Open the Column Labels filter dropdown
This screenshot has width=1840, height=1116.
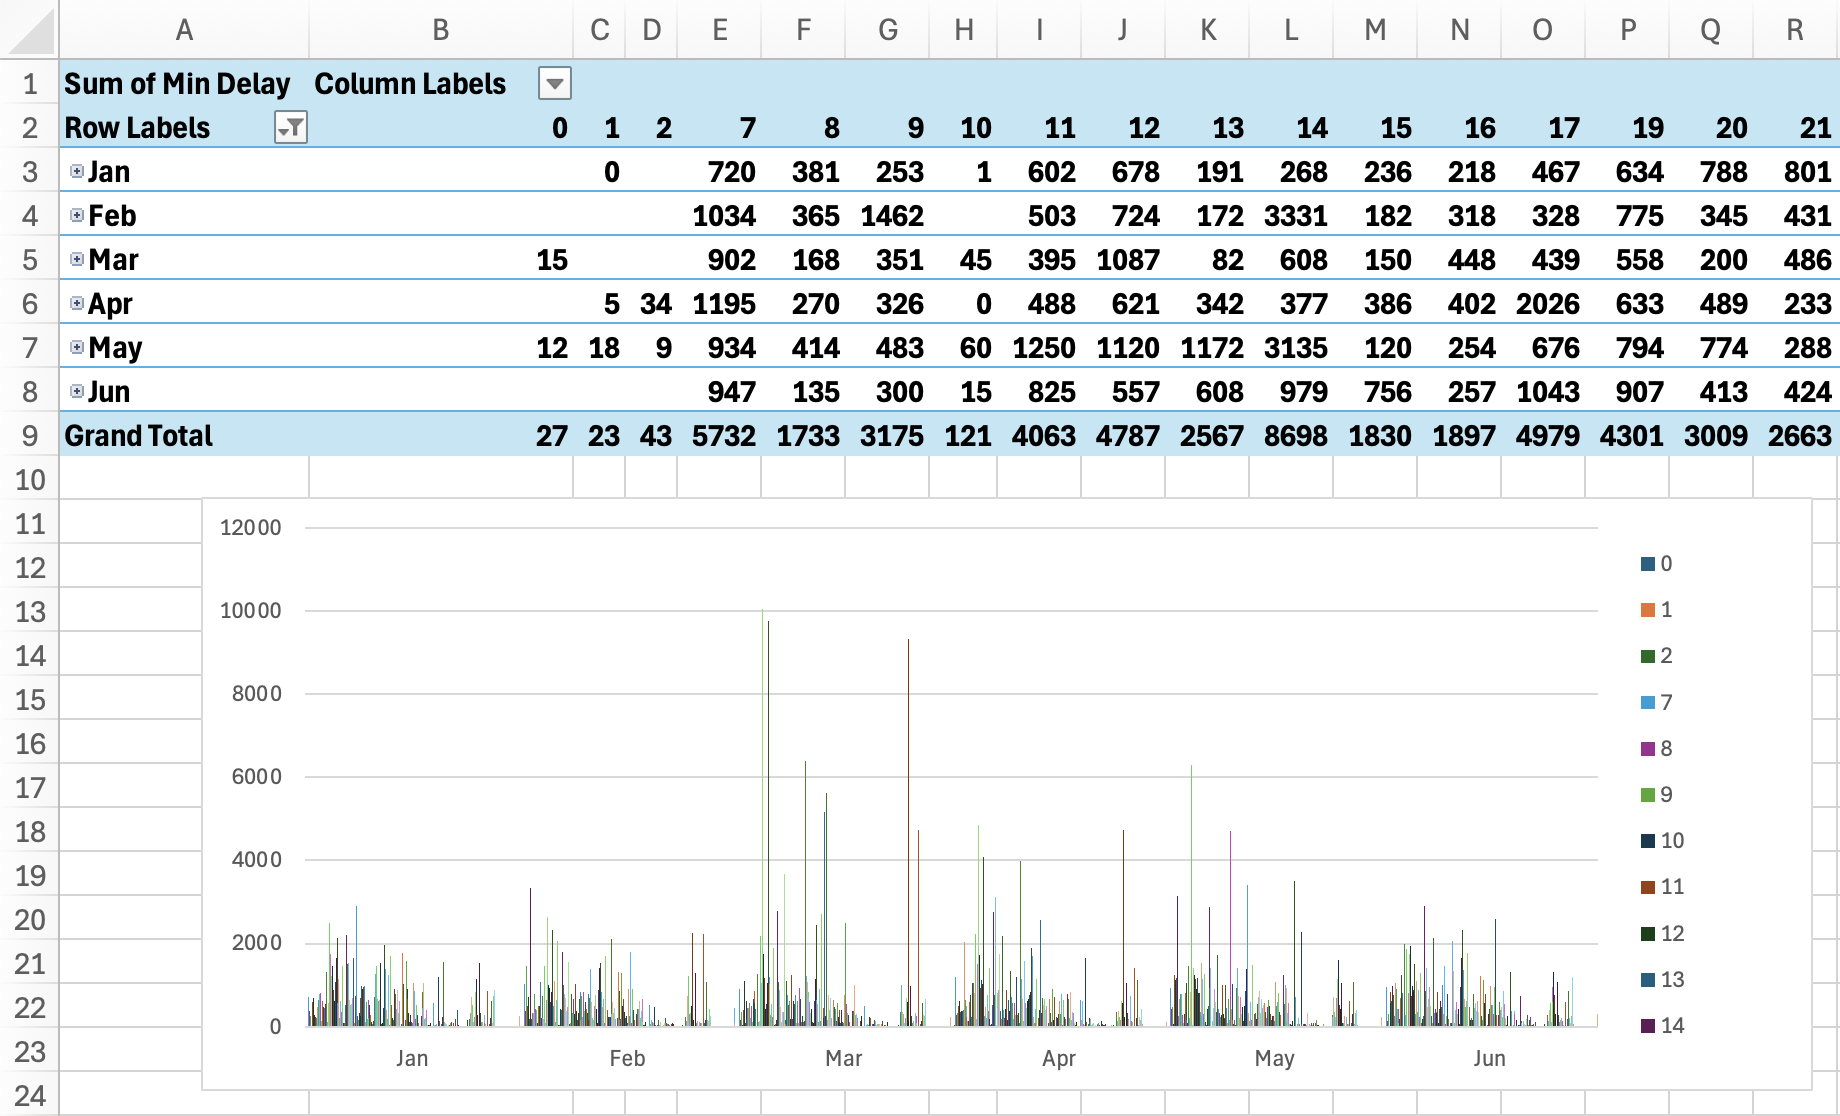pos(554,84)
